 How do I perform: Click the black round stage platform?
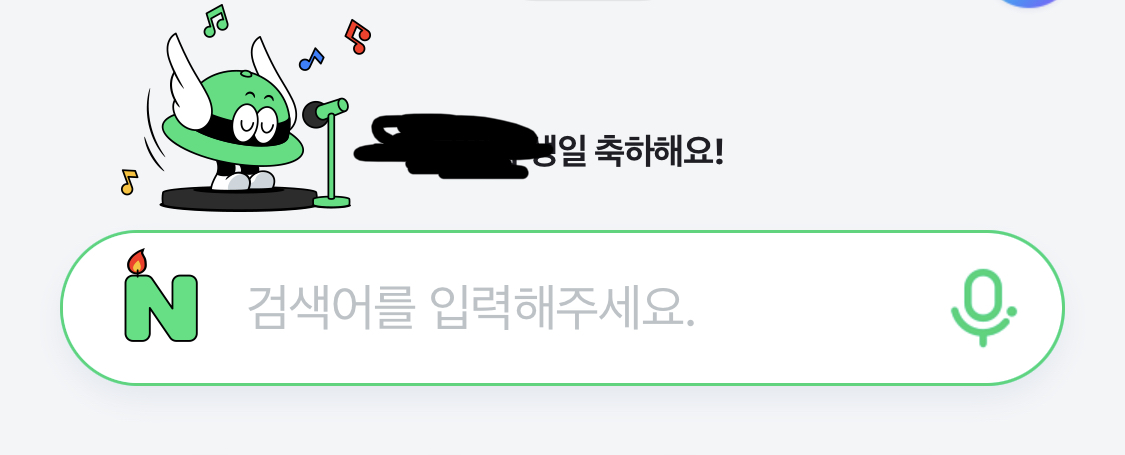239,198
